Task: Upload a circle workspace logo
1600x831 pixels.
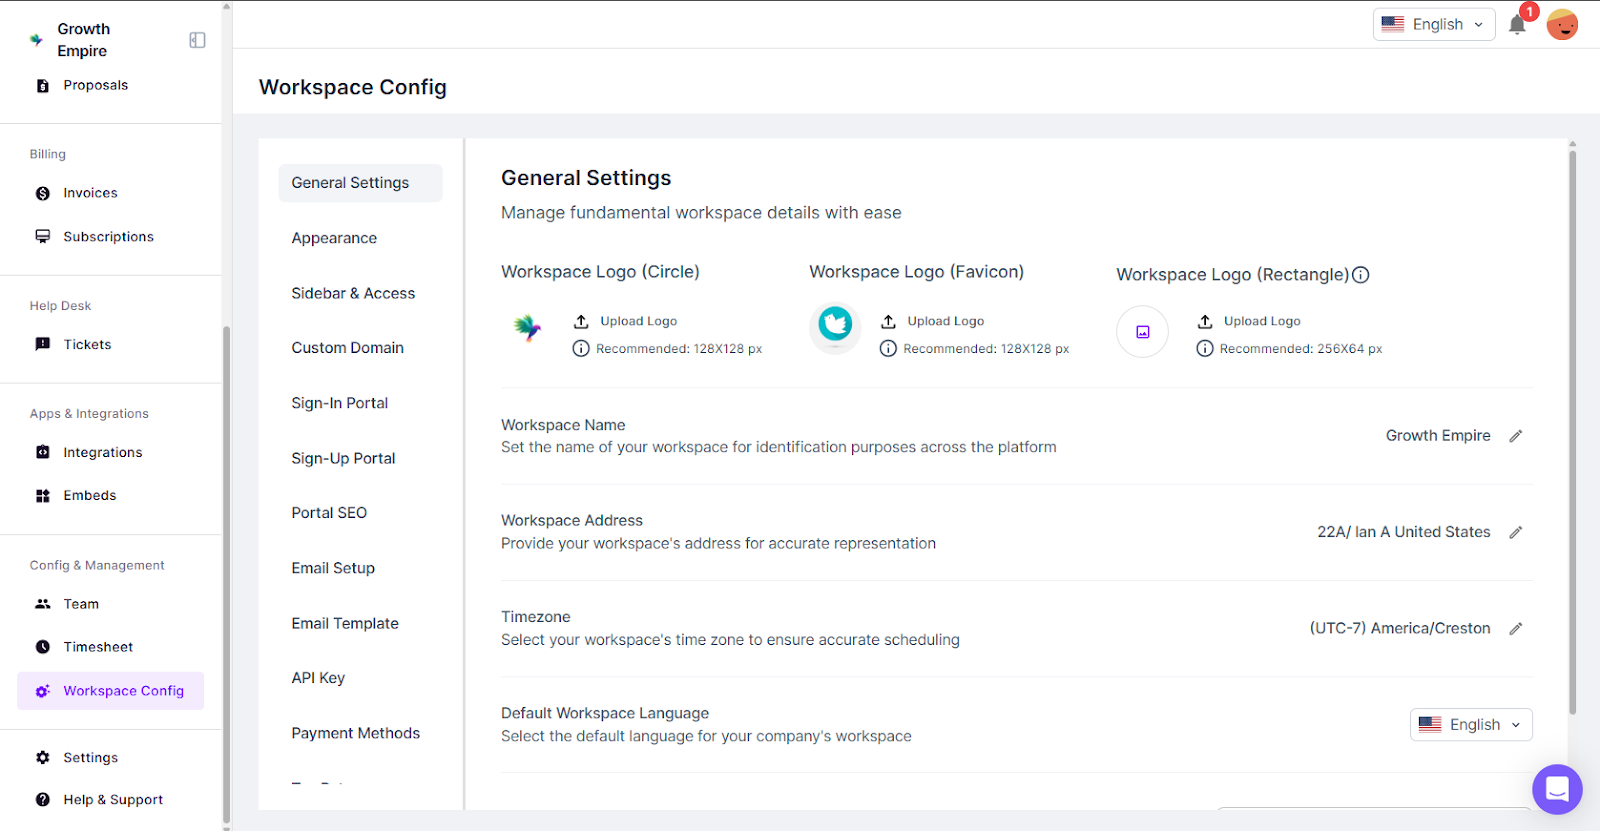Action: (627, 321)
